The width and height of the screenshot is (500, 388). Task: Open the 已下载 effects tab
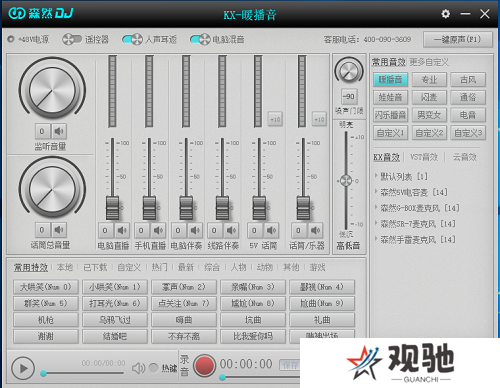tap(95, 267)
